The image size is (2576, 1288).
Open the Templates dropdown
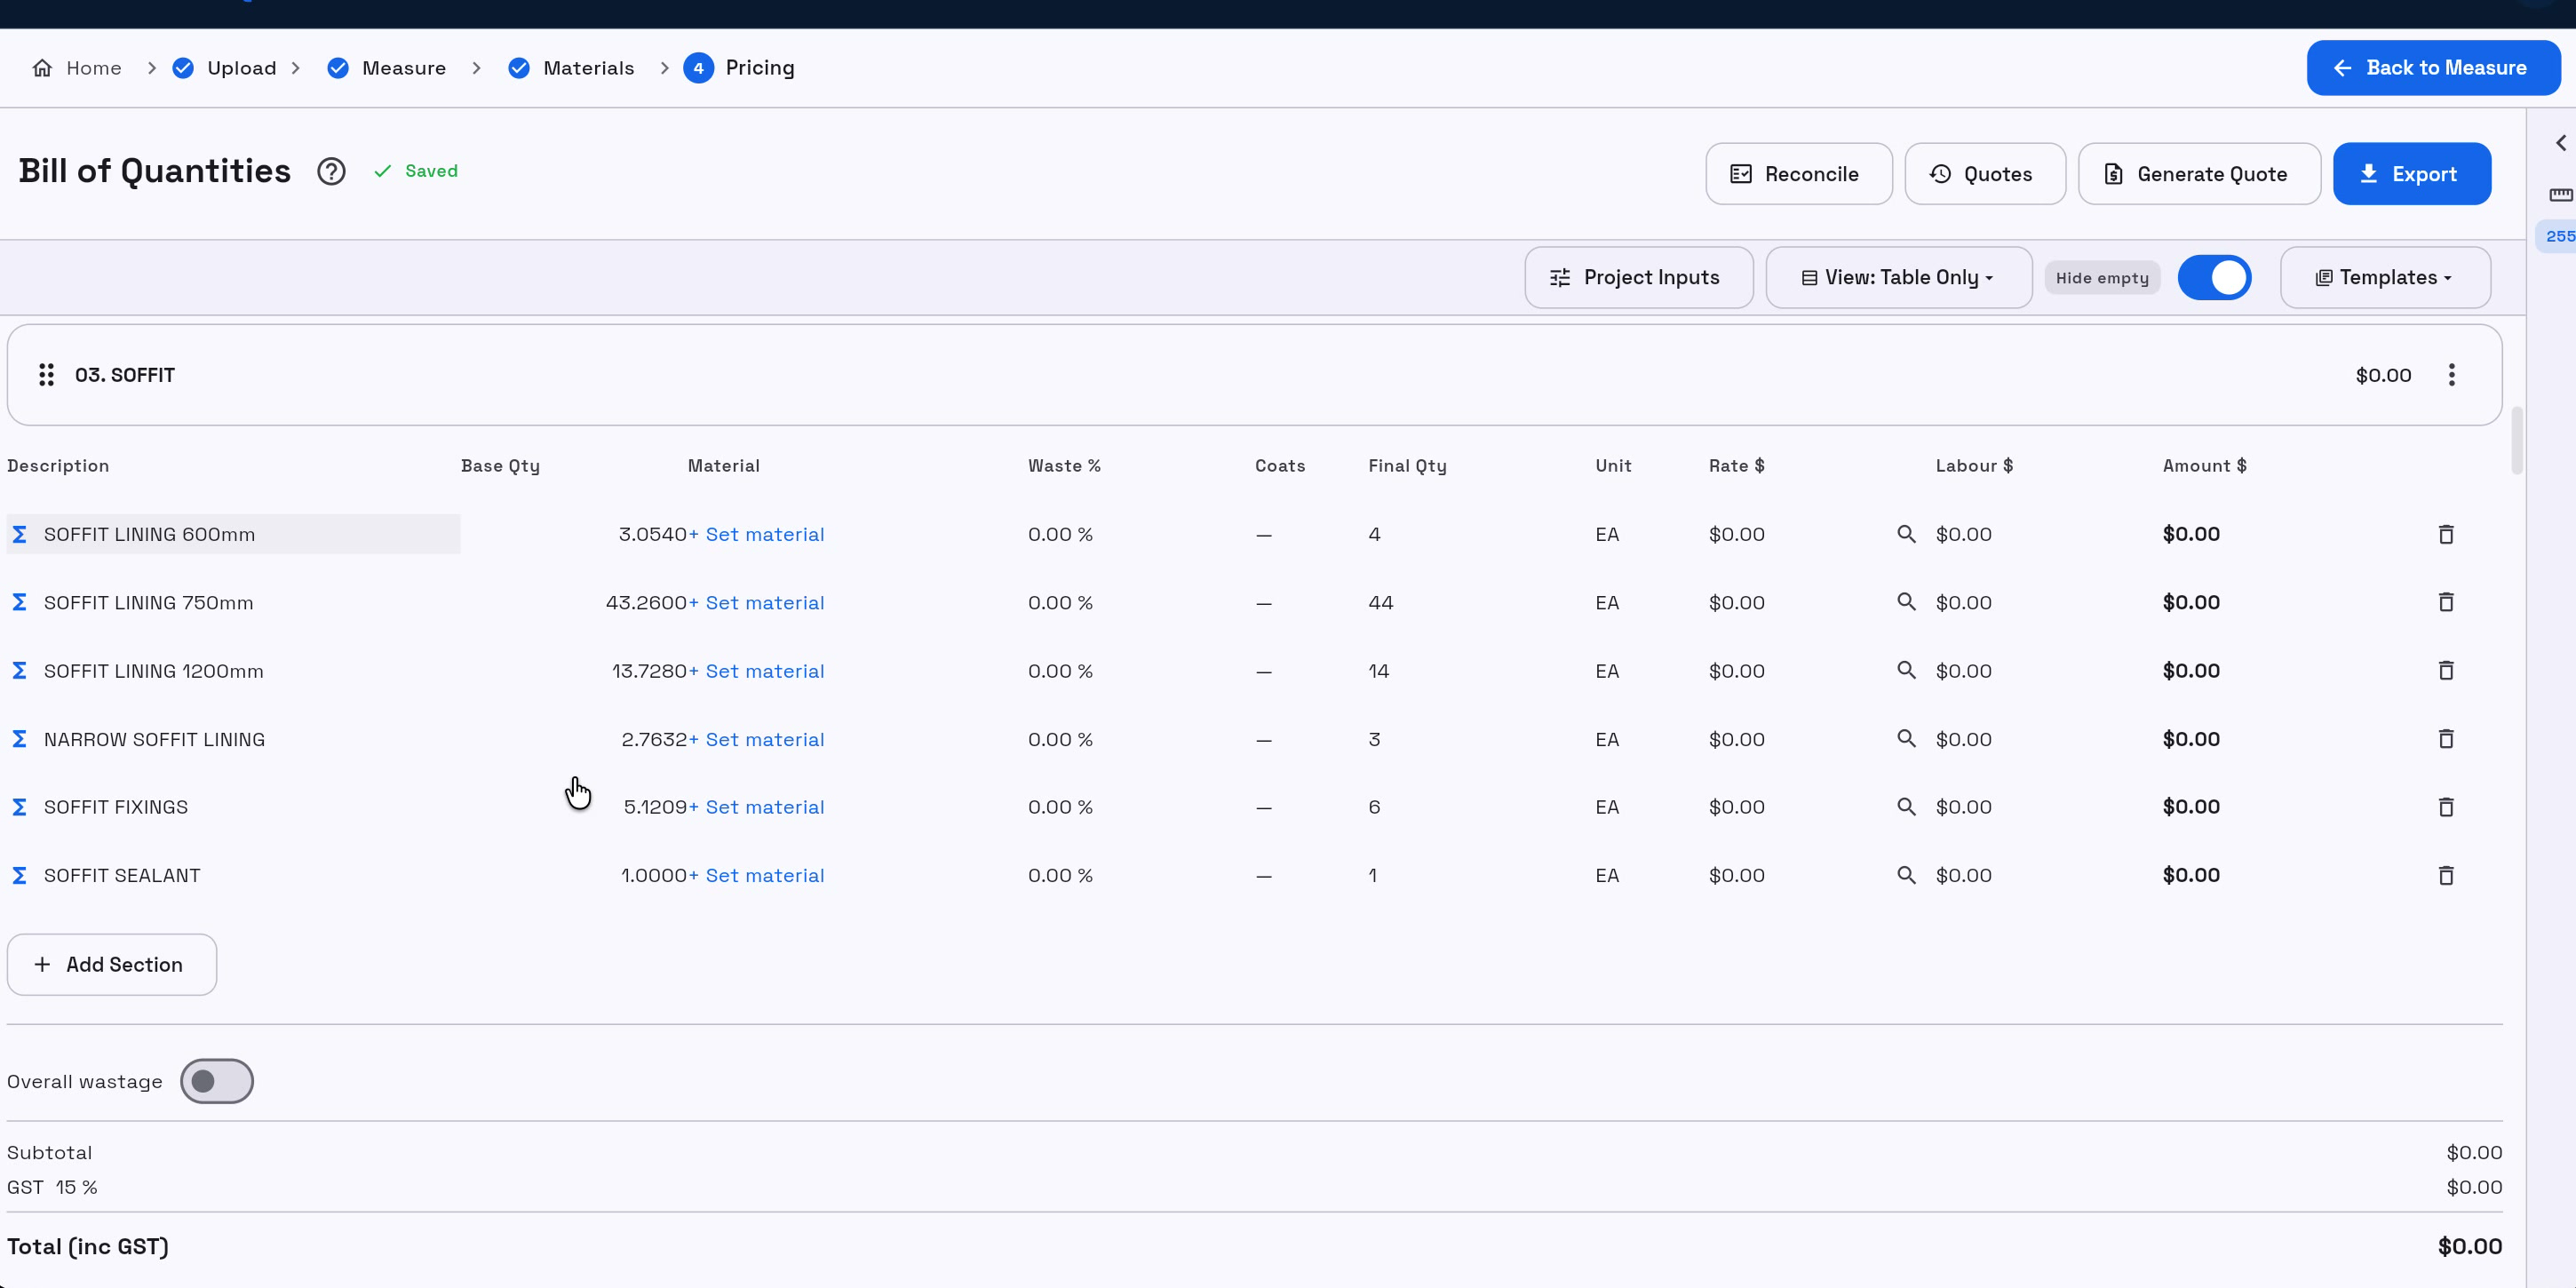pyautogui.click(x=2385, y=278)
